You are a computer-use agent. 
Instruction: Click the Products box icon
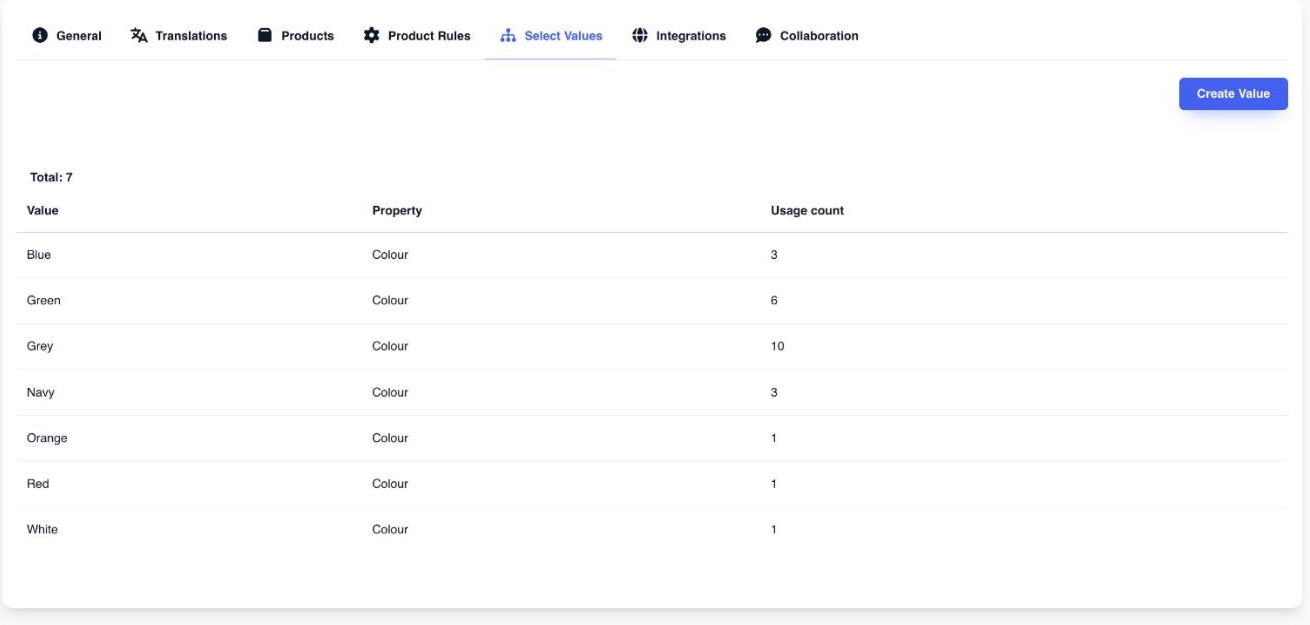click(265, 36)
